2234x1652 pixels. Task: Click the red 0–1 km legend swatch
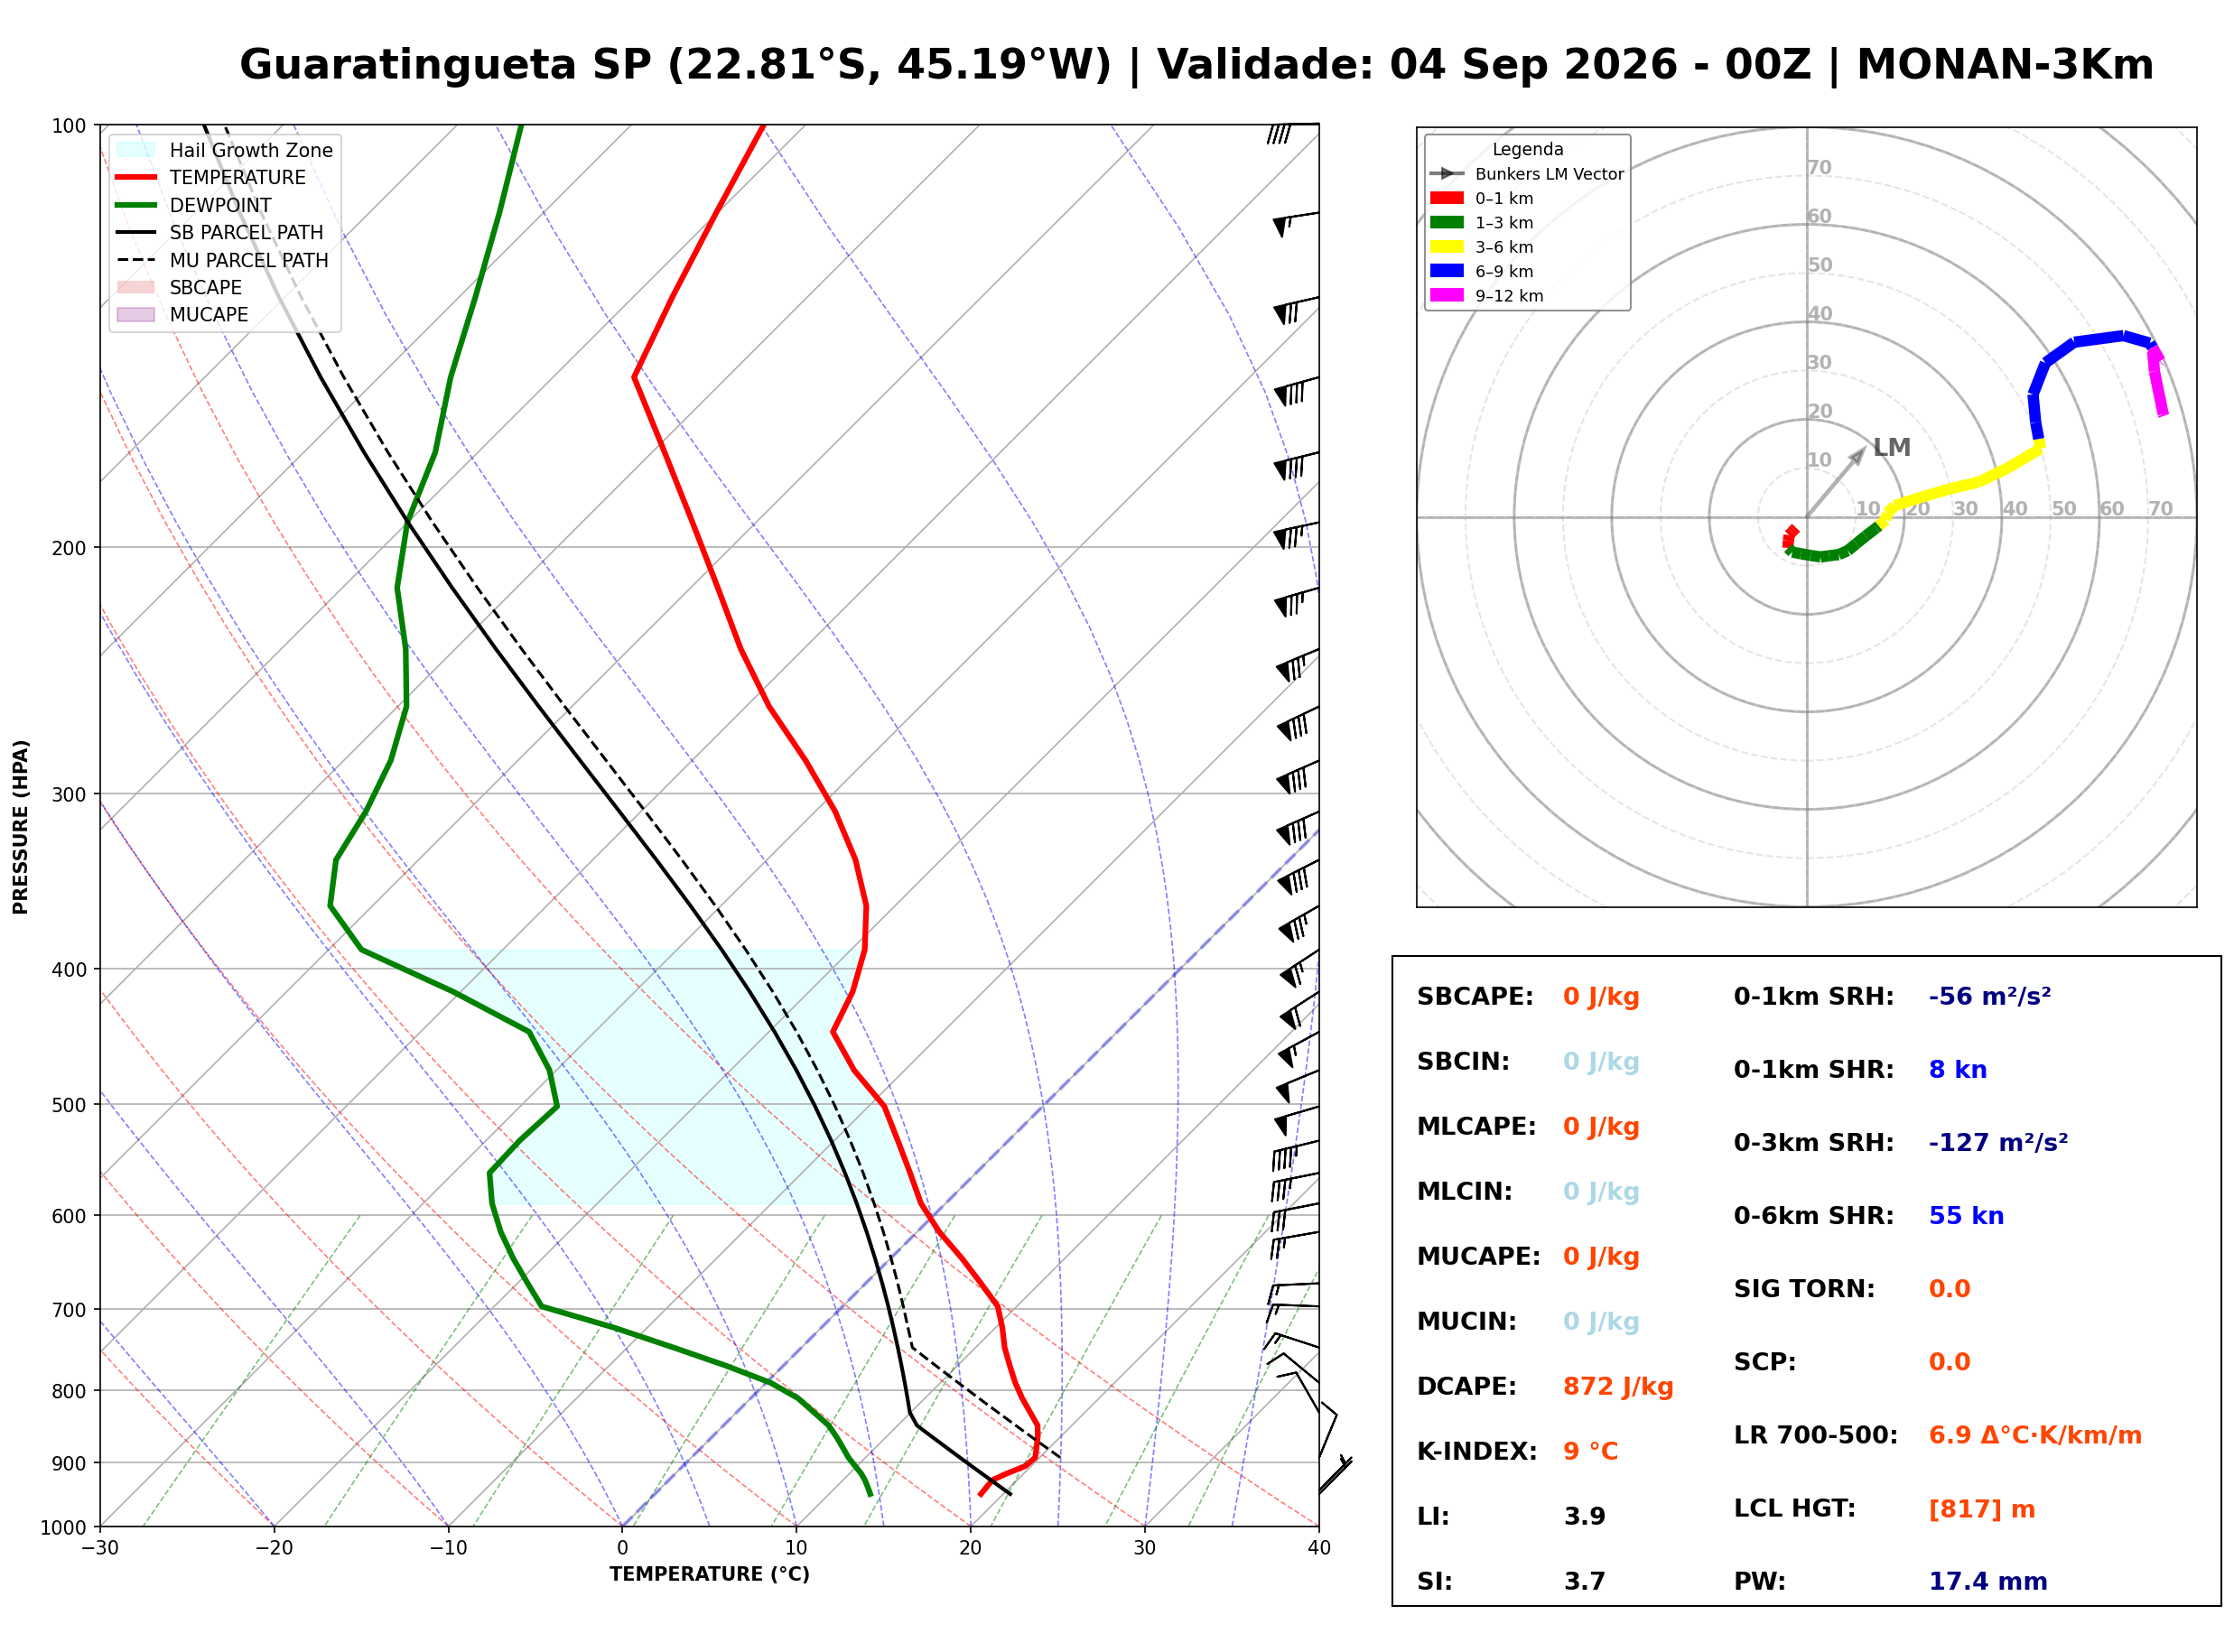point(1446,198)
